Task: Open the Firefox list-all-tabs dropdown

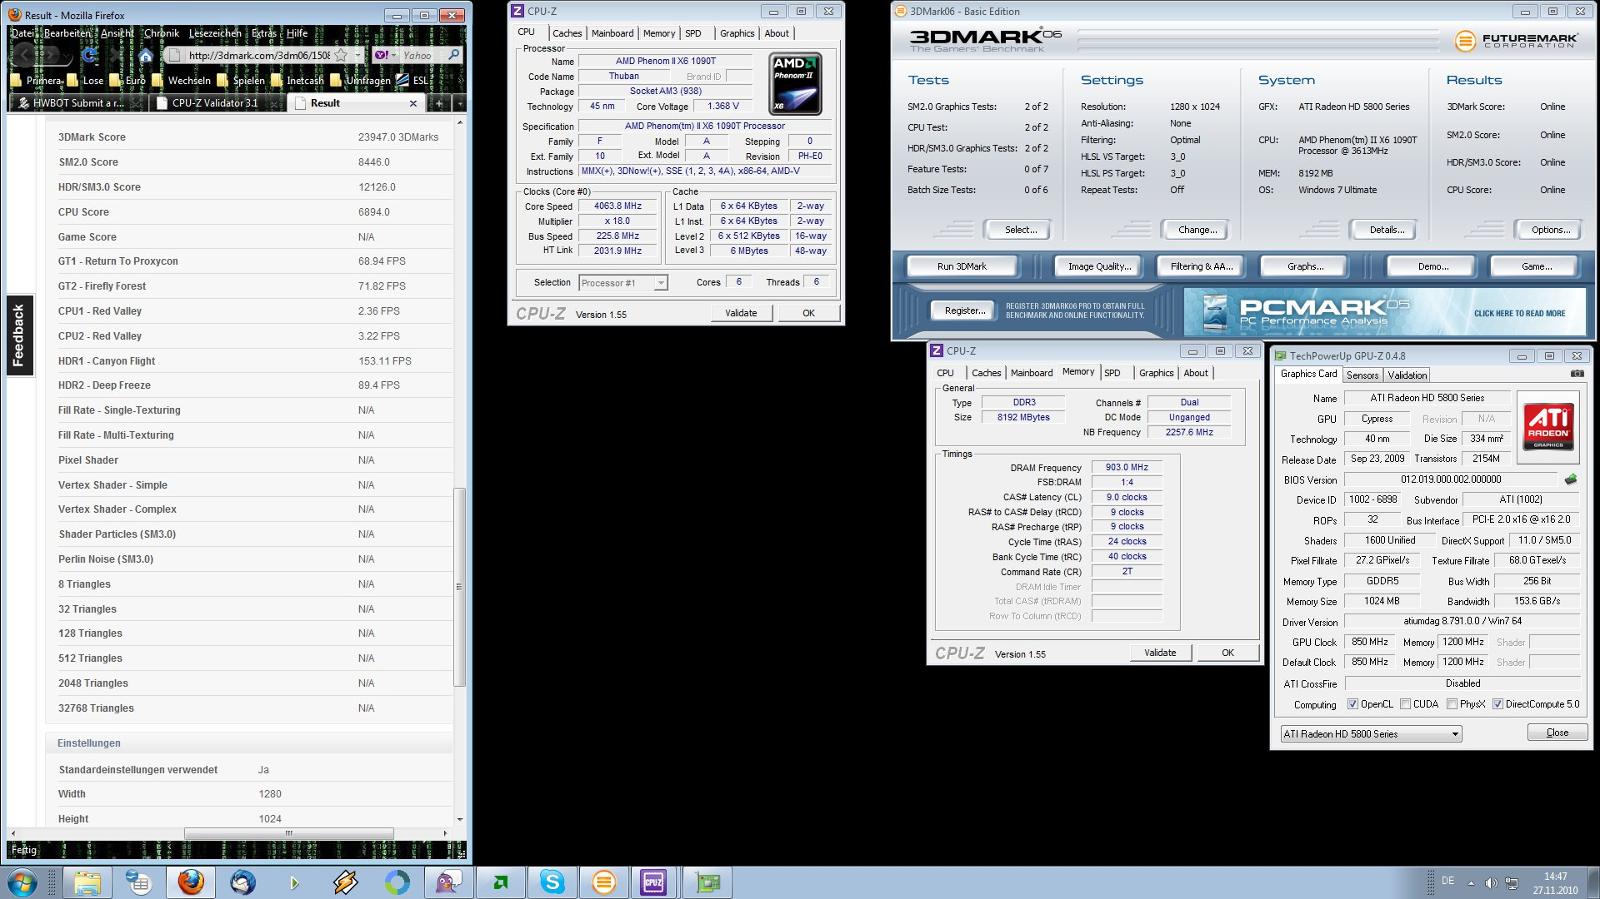Action: pyautogui.click(x=459, y=103)
